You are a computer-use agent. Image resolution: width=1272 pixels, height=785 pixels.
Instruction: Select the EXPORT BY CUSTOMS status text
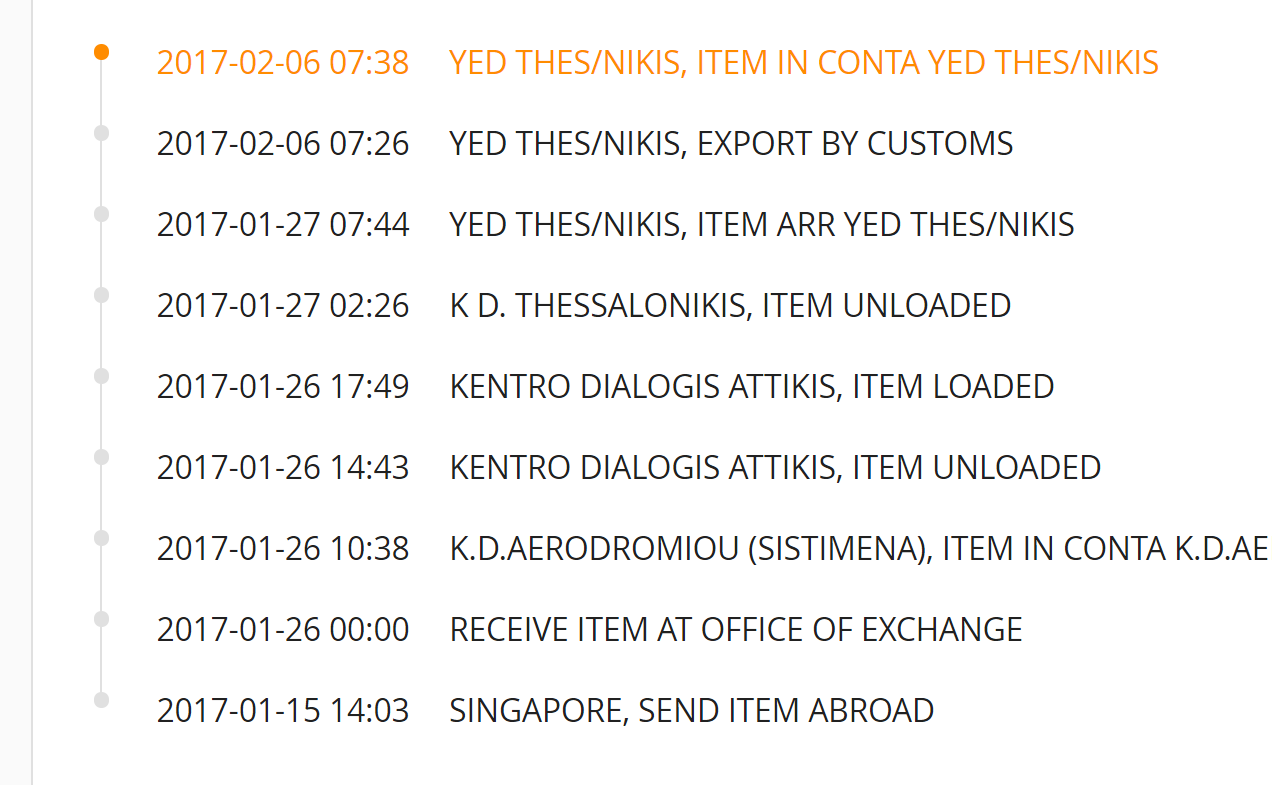pyautogui.click(x=731, y=144)
